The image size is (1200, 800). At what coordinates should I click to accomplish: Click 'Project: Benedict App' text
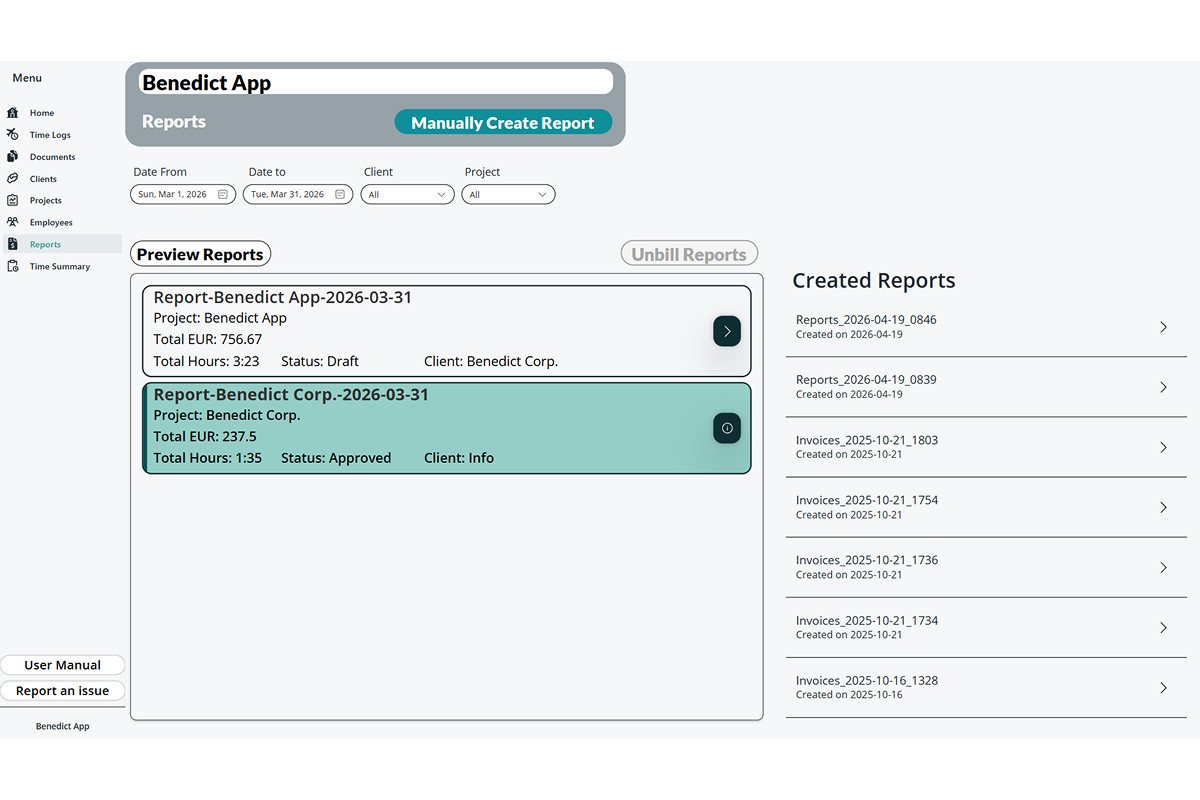[220, 318]
